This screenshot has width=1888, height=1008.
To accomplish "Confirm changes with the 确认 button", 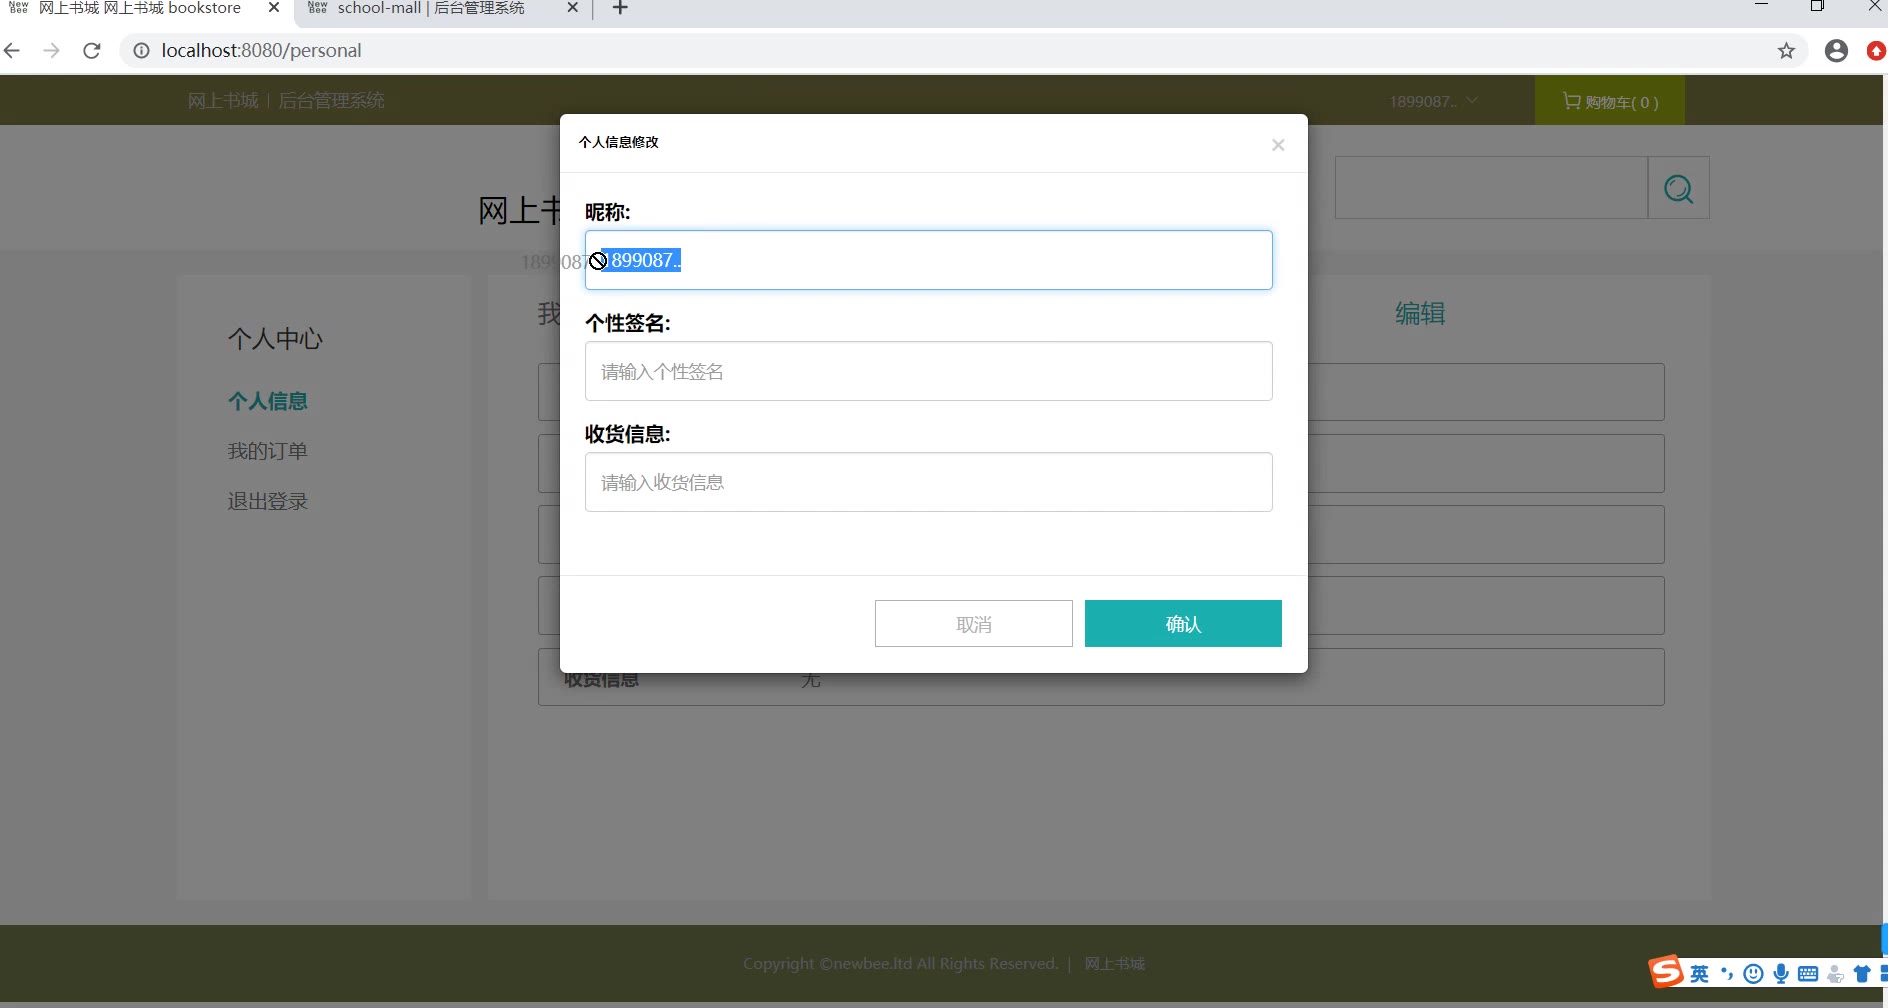I will (1183, 623).
